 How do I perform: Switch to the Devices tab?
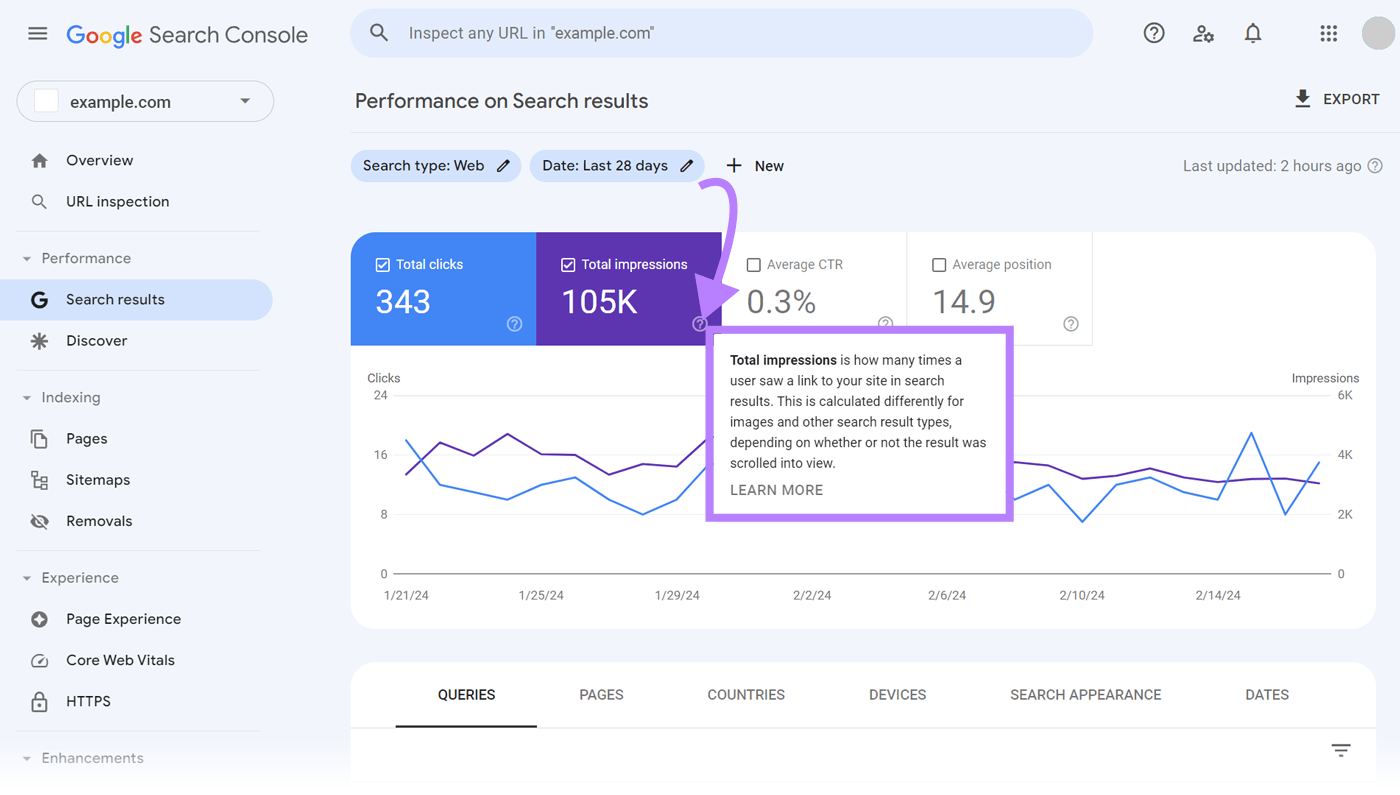point(897,694)
